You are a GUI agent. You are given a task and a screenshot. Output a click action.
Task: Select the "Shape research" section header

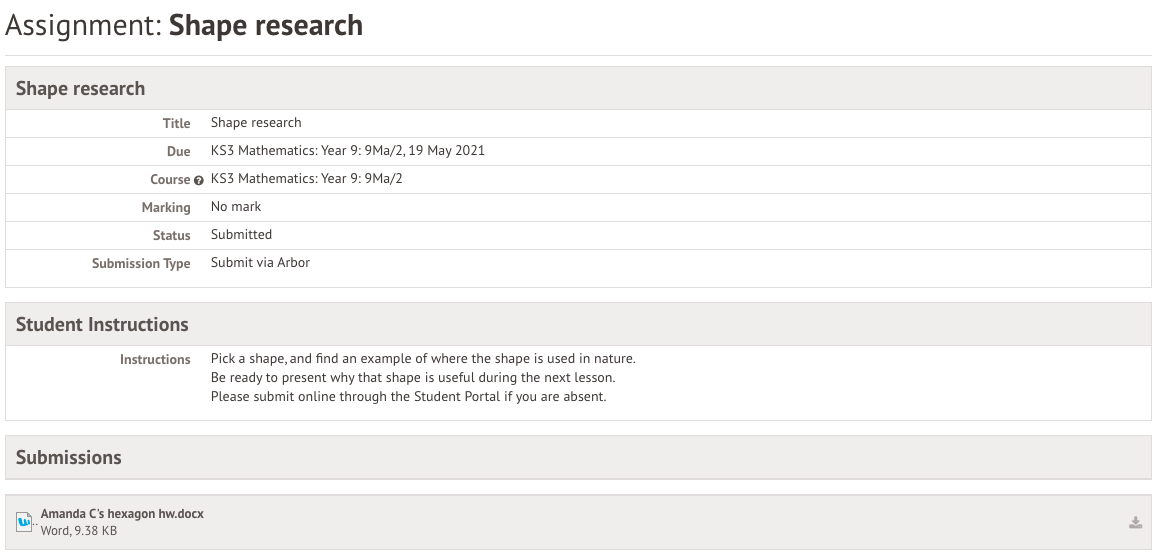[80, 88]
